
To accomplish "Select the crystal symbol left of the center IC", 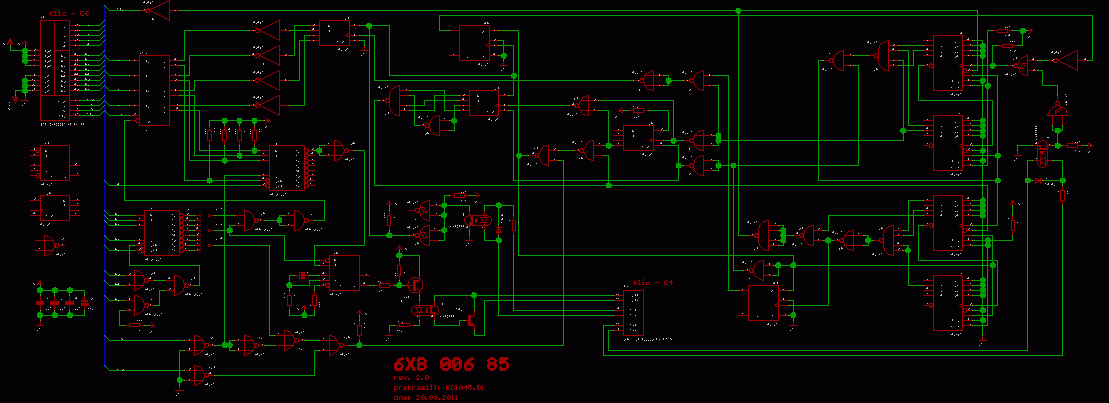I will [301, 276].
